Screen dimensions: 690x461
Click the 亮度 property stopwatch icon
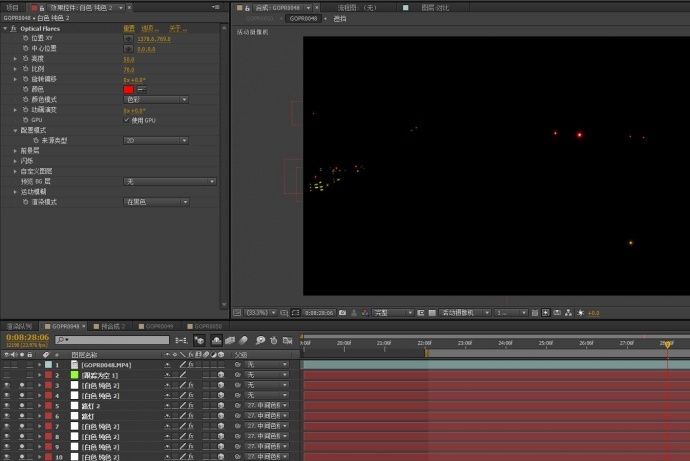26,59
